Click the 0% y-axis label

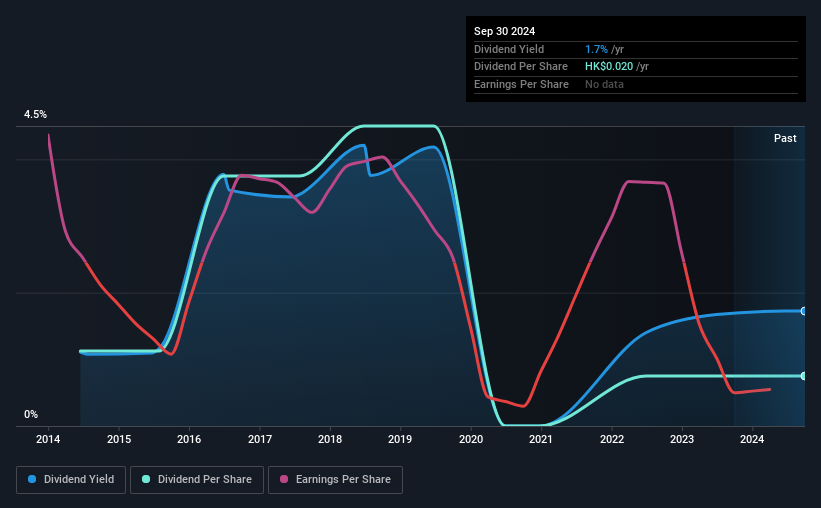31,414
